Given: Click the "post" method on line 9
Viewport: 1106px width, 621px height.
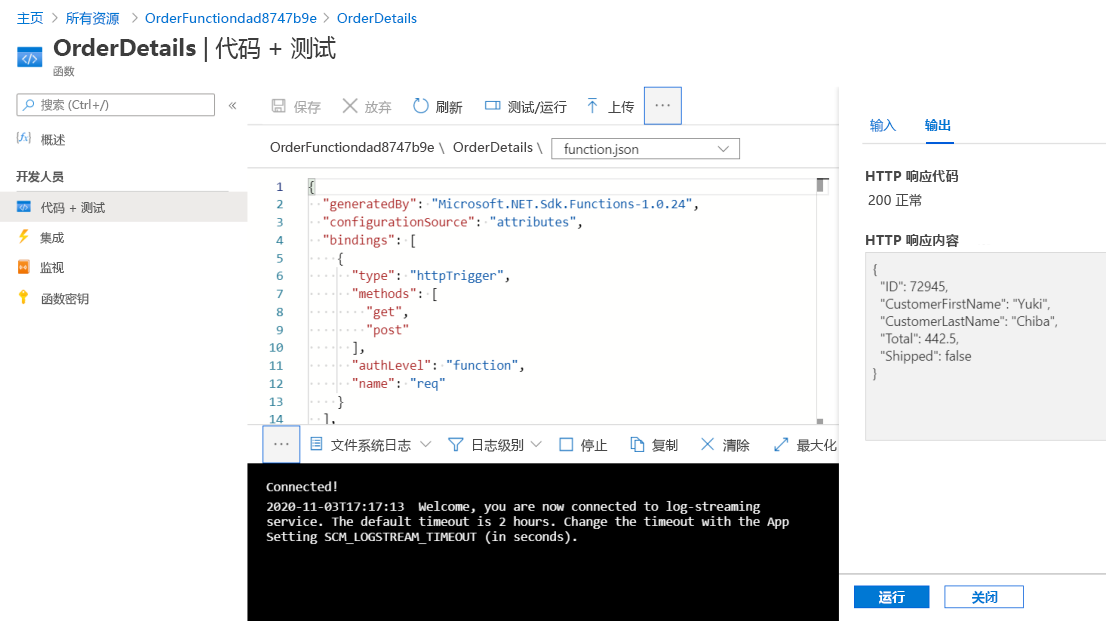Looking at the screenshot, I should 387,330.
